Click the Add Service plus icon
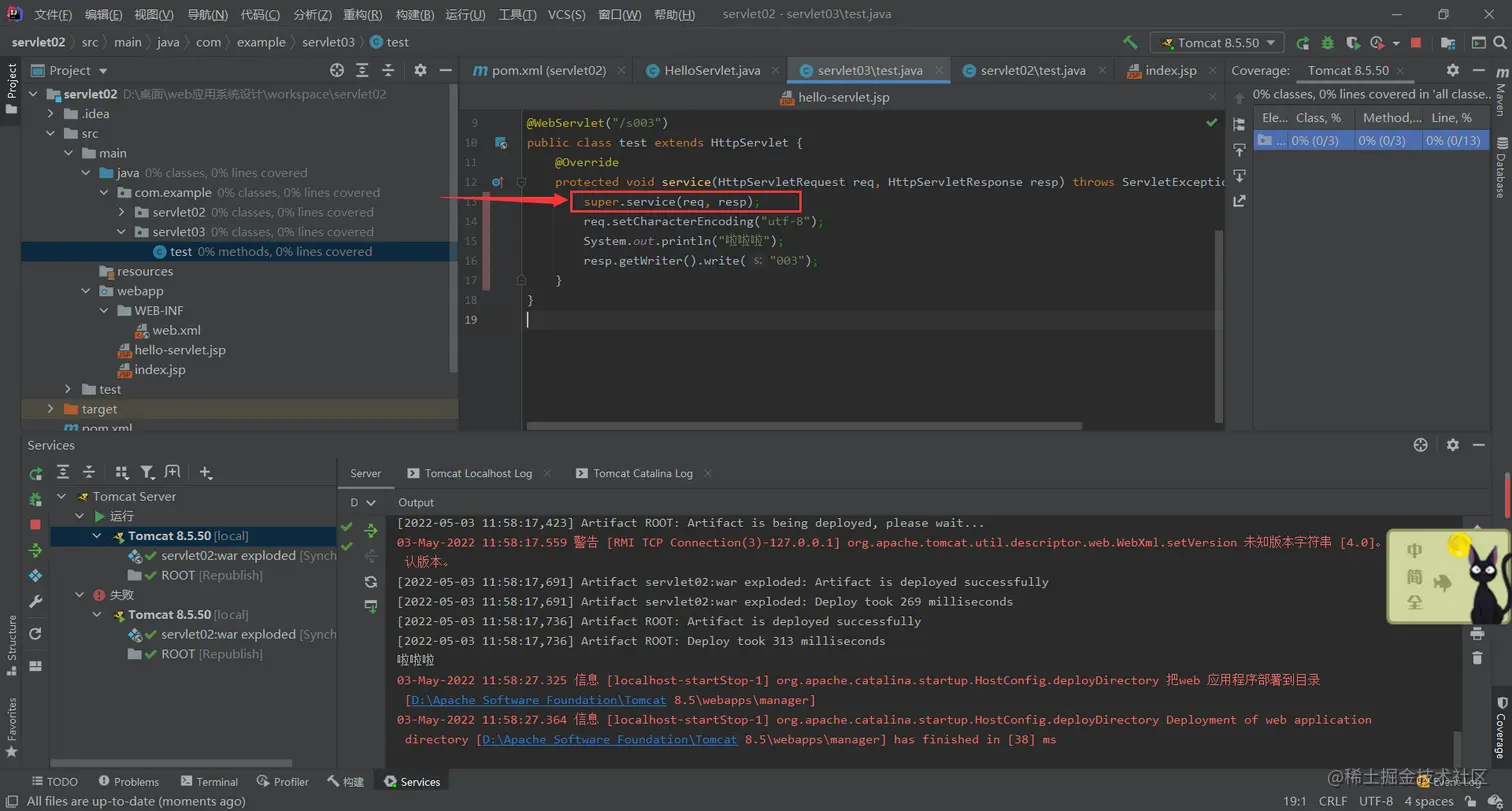The image size is (1512, 811). pos(205,473)
